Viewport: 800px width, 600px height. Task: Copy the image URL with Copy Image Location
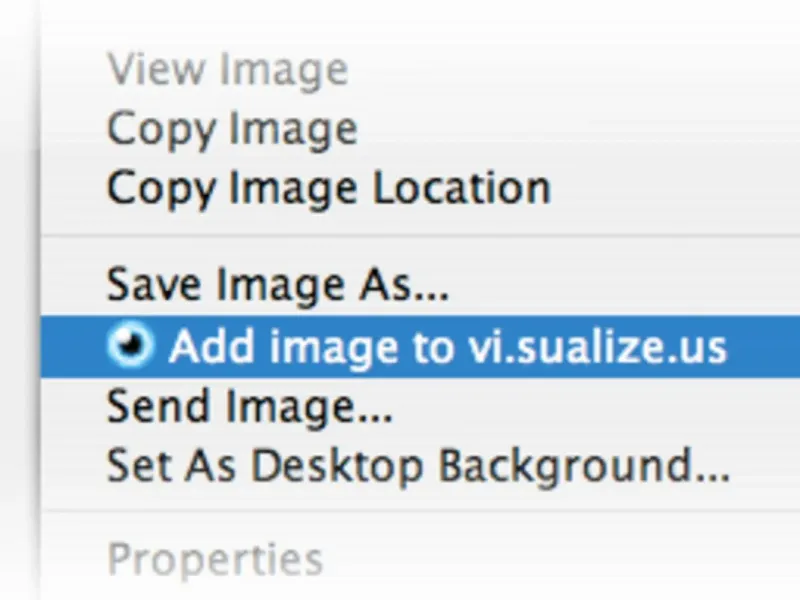[x=329, y=188]
